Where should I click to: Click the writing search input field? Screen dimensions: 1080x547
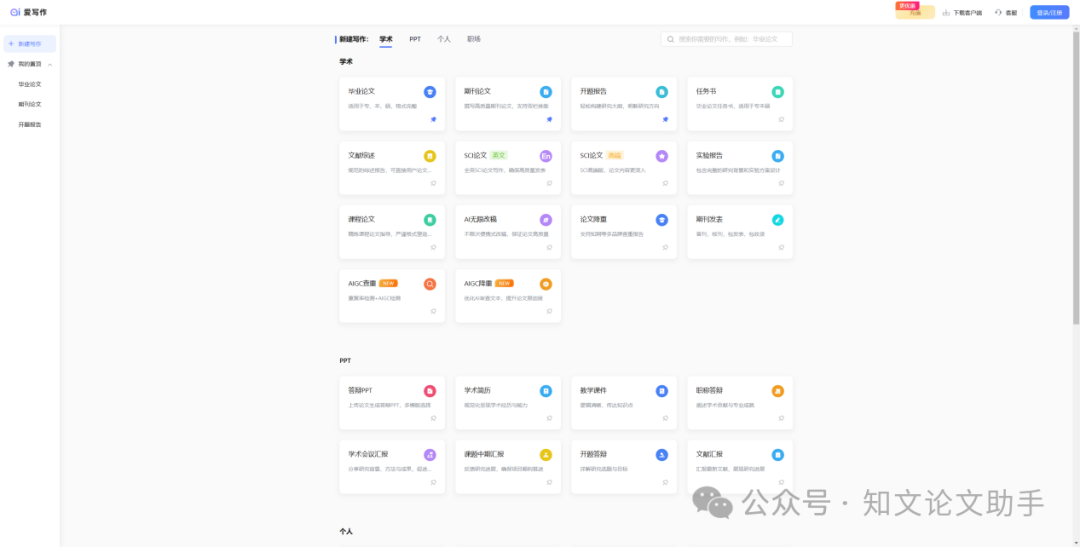(730, 39)
